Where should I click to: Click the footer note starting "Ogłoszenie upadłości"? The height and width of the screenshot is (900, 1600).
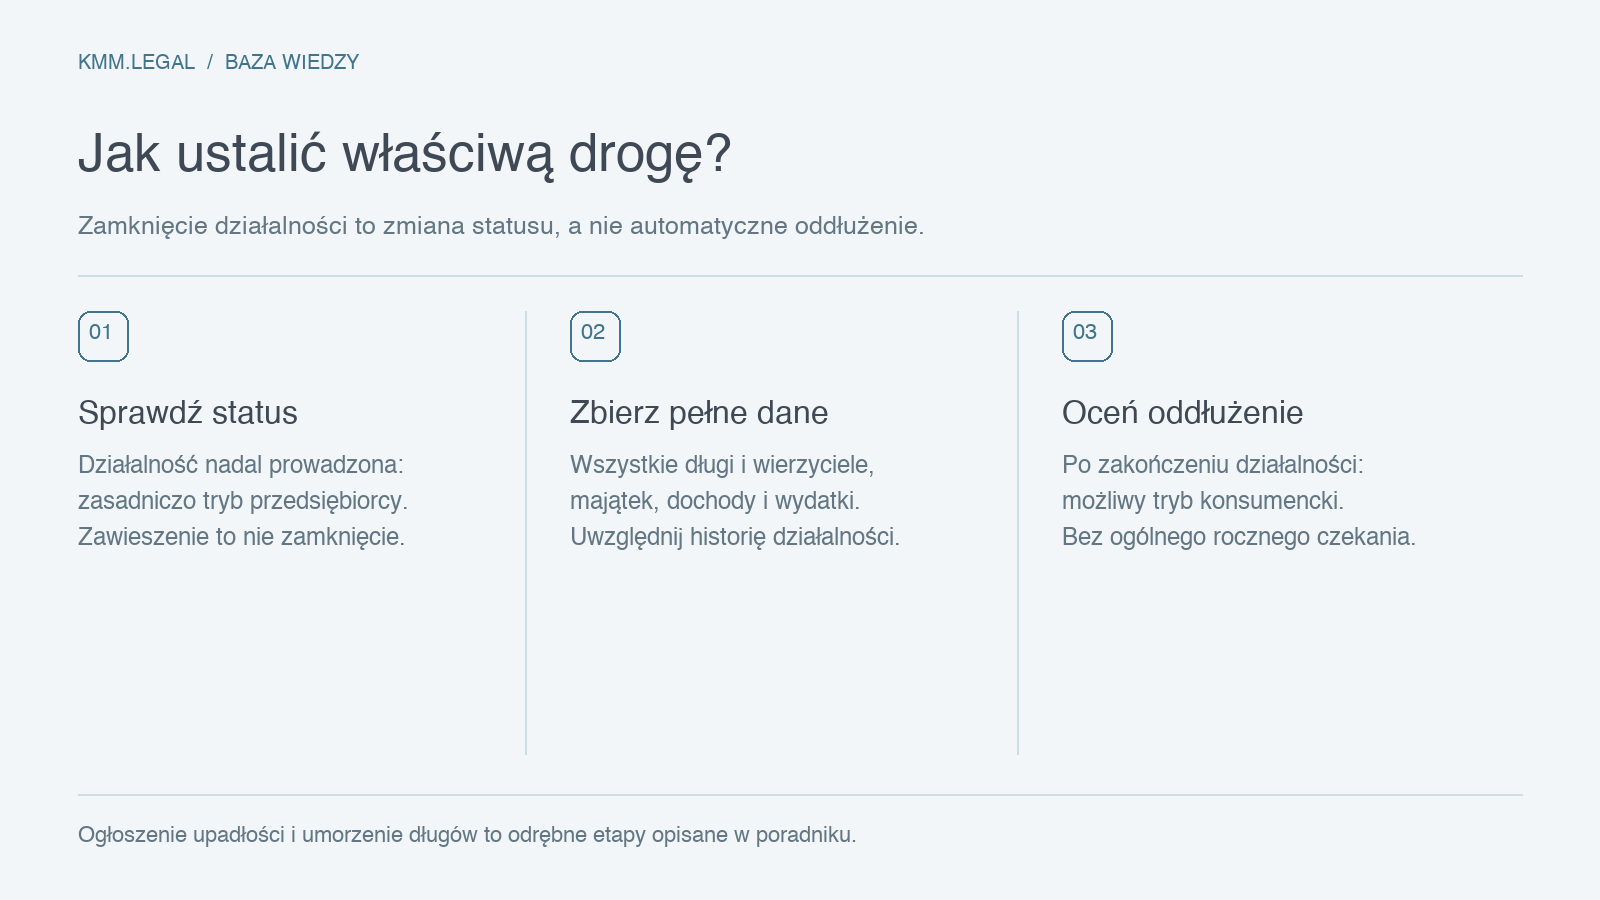click(x=467, y=835)
